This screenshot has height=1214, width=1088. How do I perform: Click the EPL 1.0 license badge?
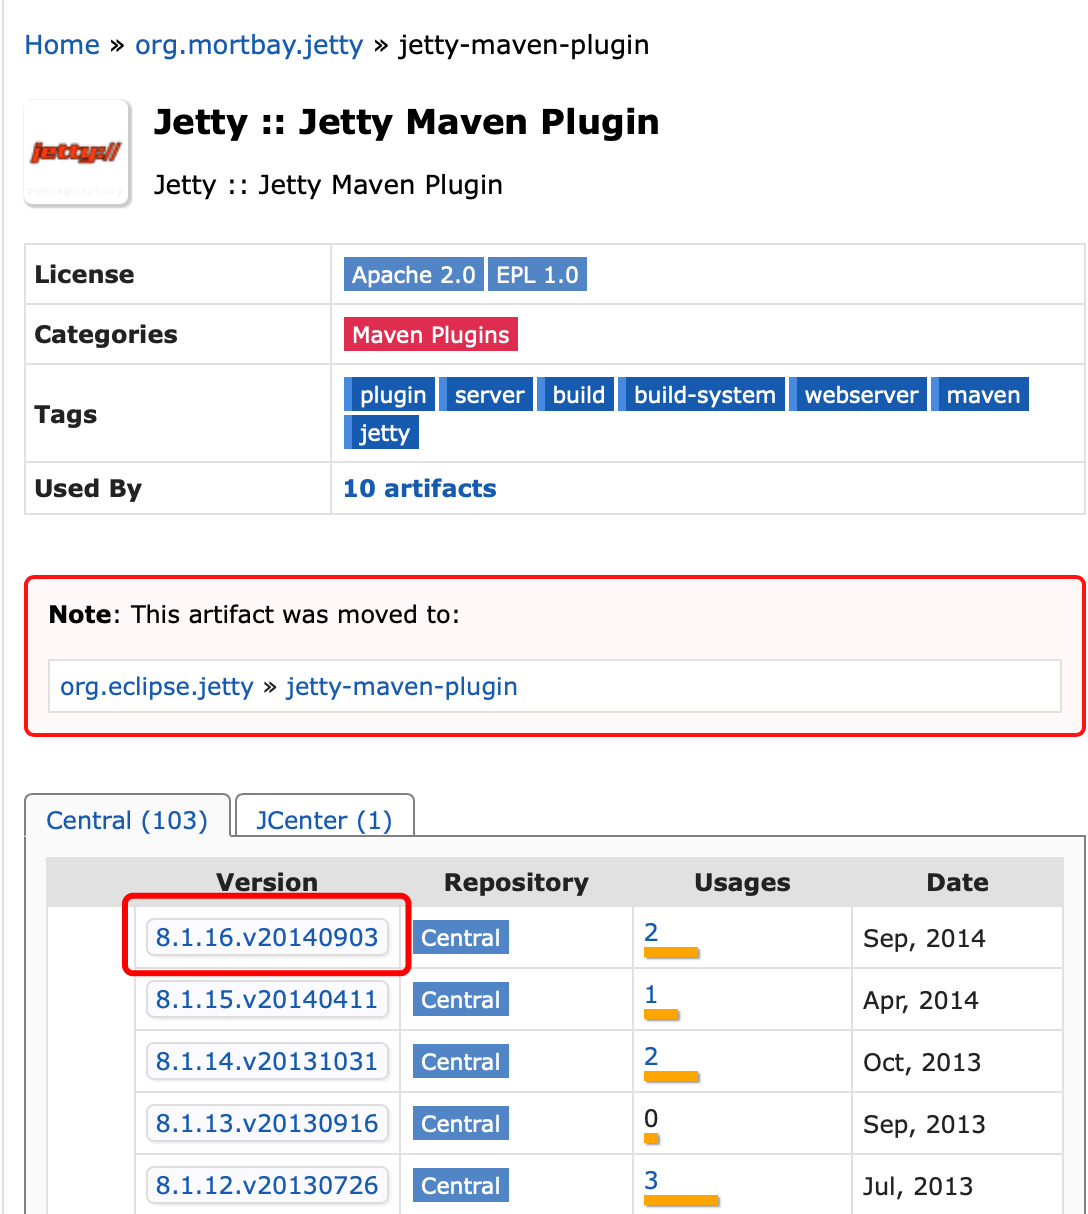click(537, 275)
